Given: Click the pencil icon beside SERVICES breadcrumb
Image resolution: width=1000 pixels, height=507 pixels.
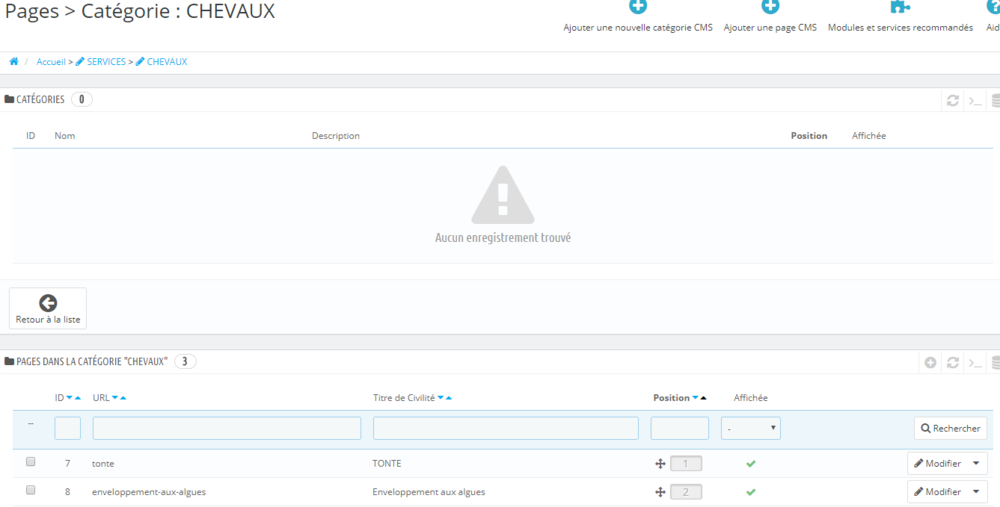Looking at the screenshot, I should 80,62.
